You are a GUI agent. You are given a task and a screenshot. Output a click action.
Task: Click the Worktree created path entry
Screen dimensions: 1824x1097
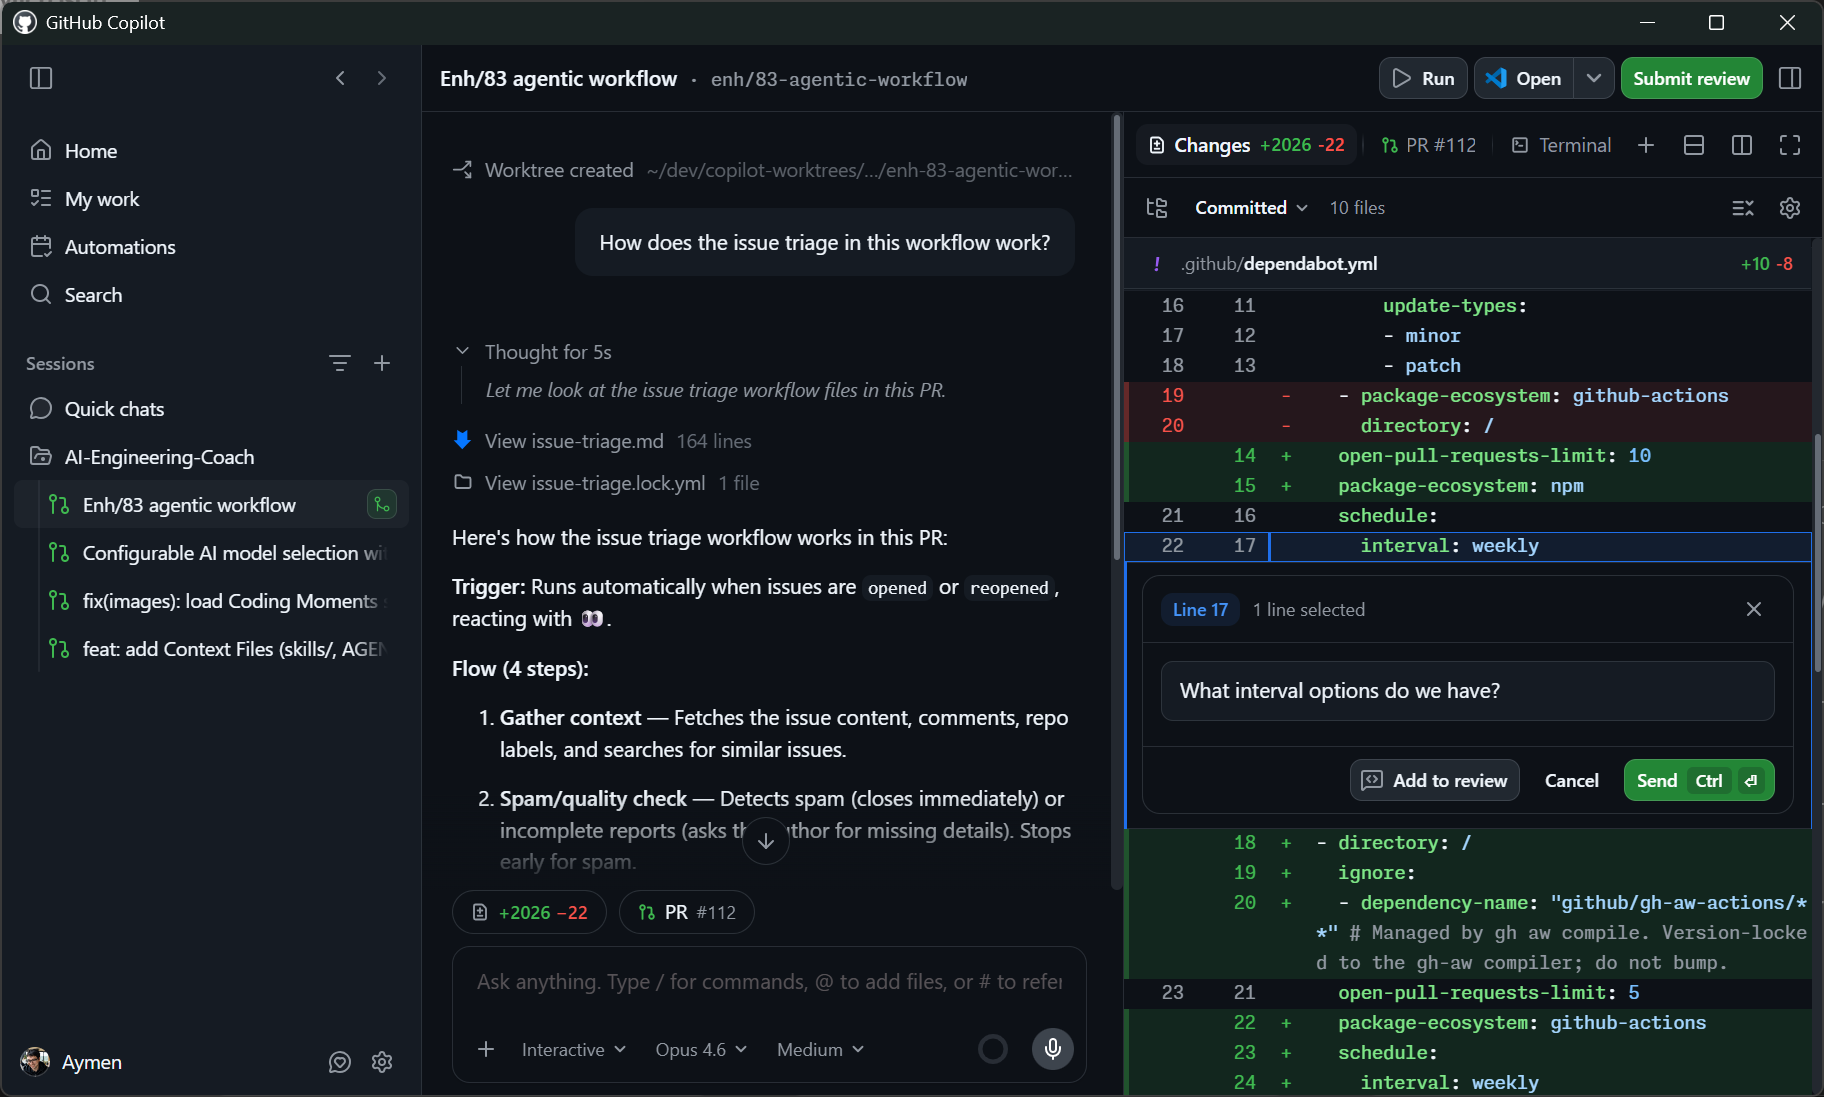tap(762, 170)
